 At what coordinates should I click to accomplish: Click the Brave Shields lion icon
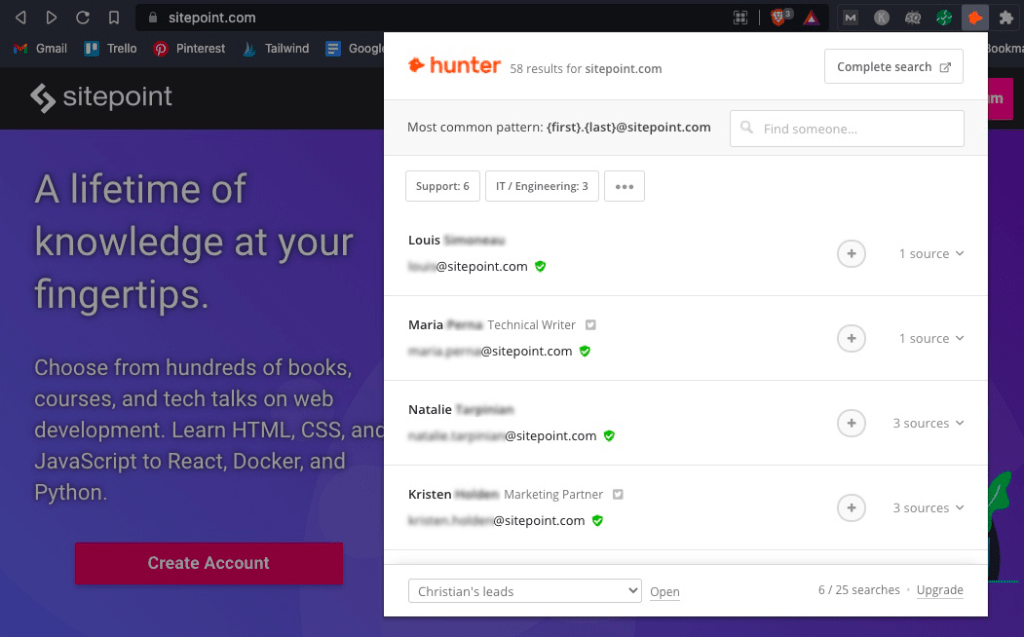pos(779,17)
